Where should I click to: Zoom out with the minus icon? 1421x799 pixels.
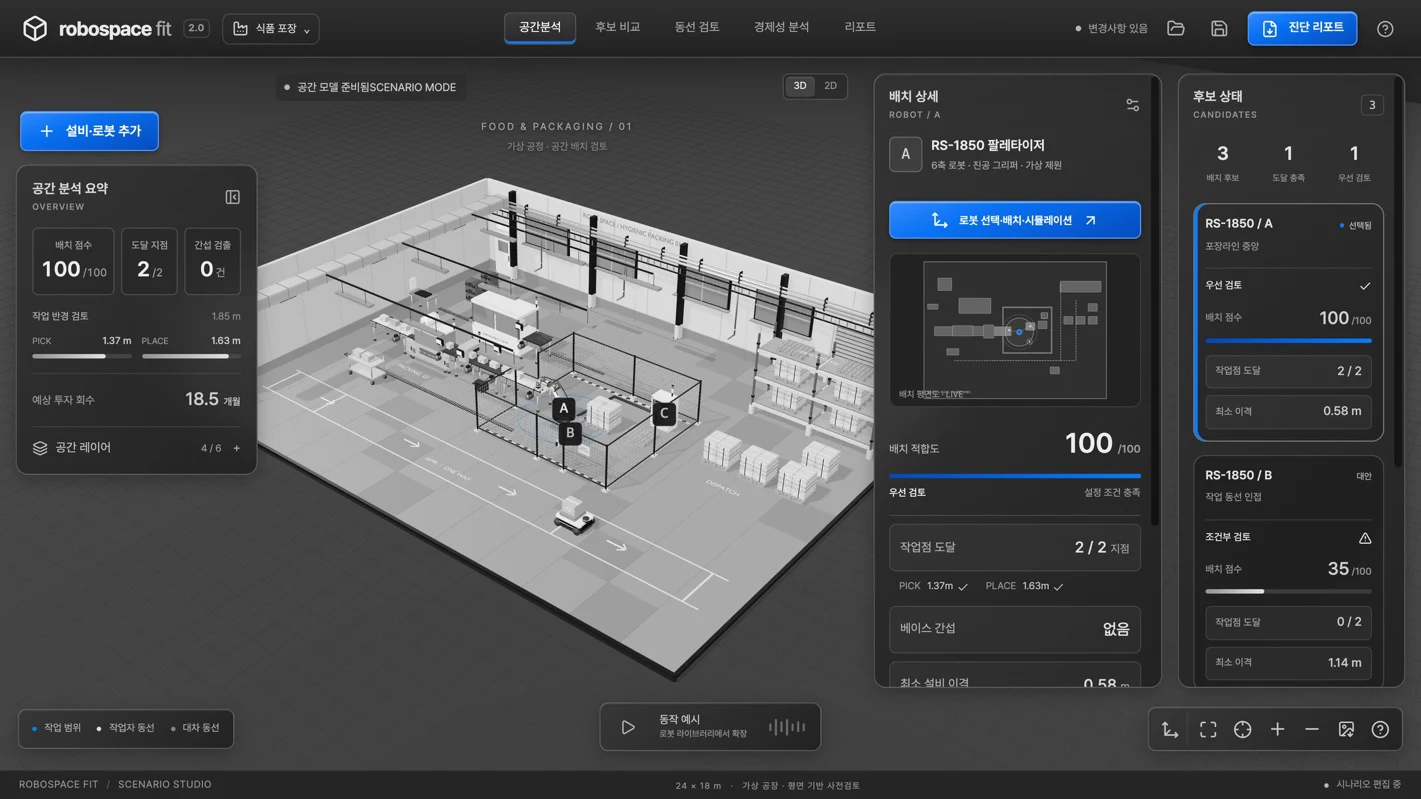click(1312, 730)
